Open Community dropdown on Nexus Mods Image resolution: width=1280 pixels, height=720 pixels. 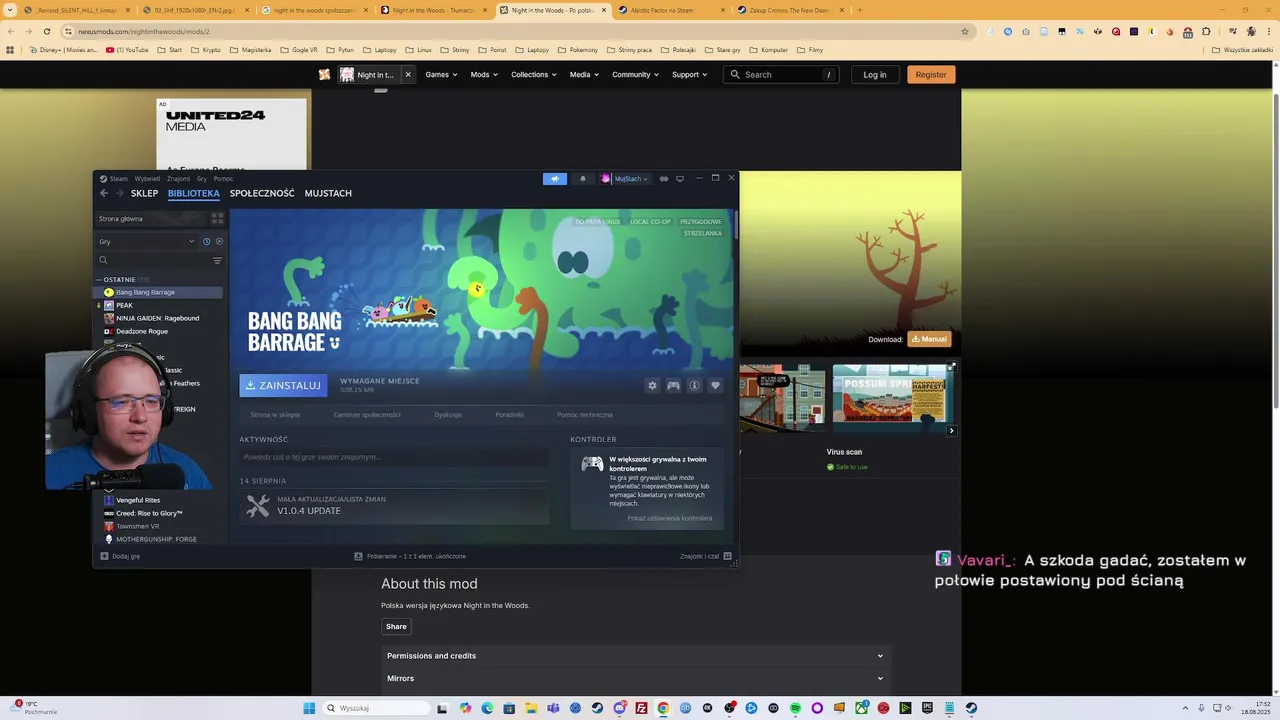tap(636, 74)
